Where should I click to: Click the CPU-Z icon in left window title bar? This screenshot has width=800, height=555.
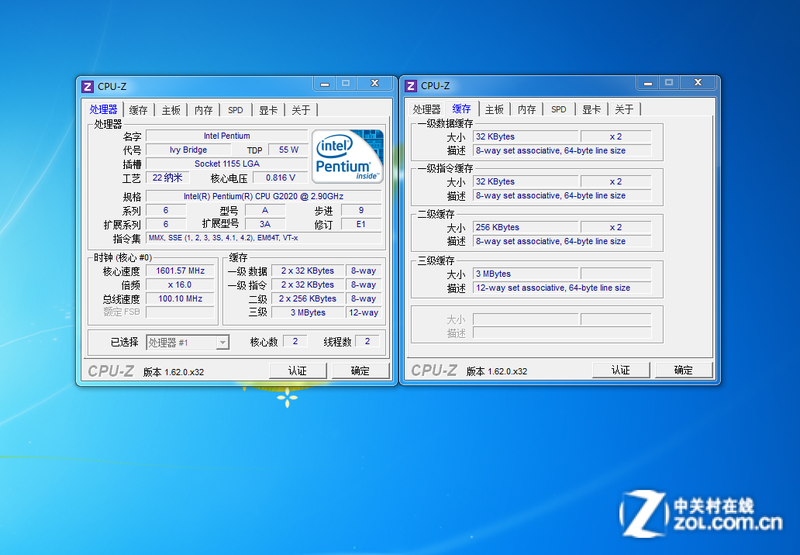[x=88, y=86]
